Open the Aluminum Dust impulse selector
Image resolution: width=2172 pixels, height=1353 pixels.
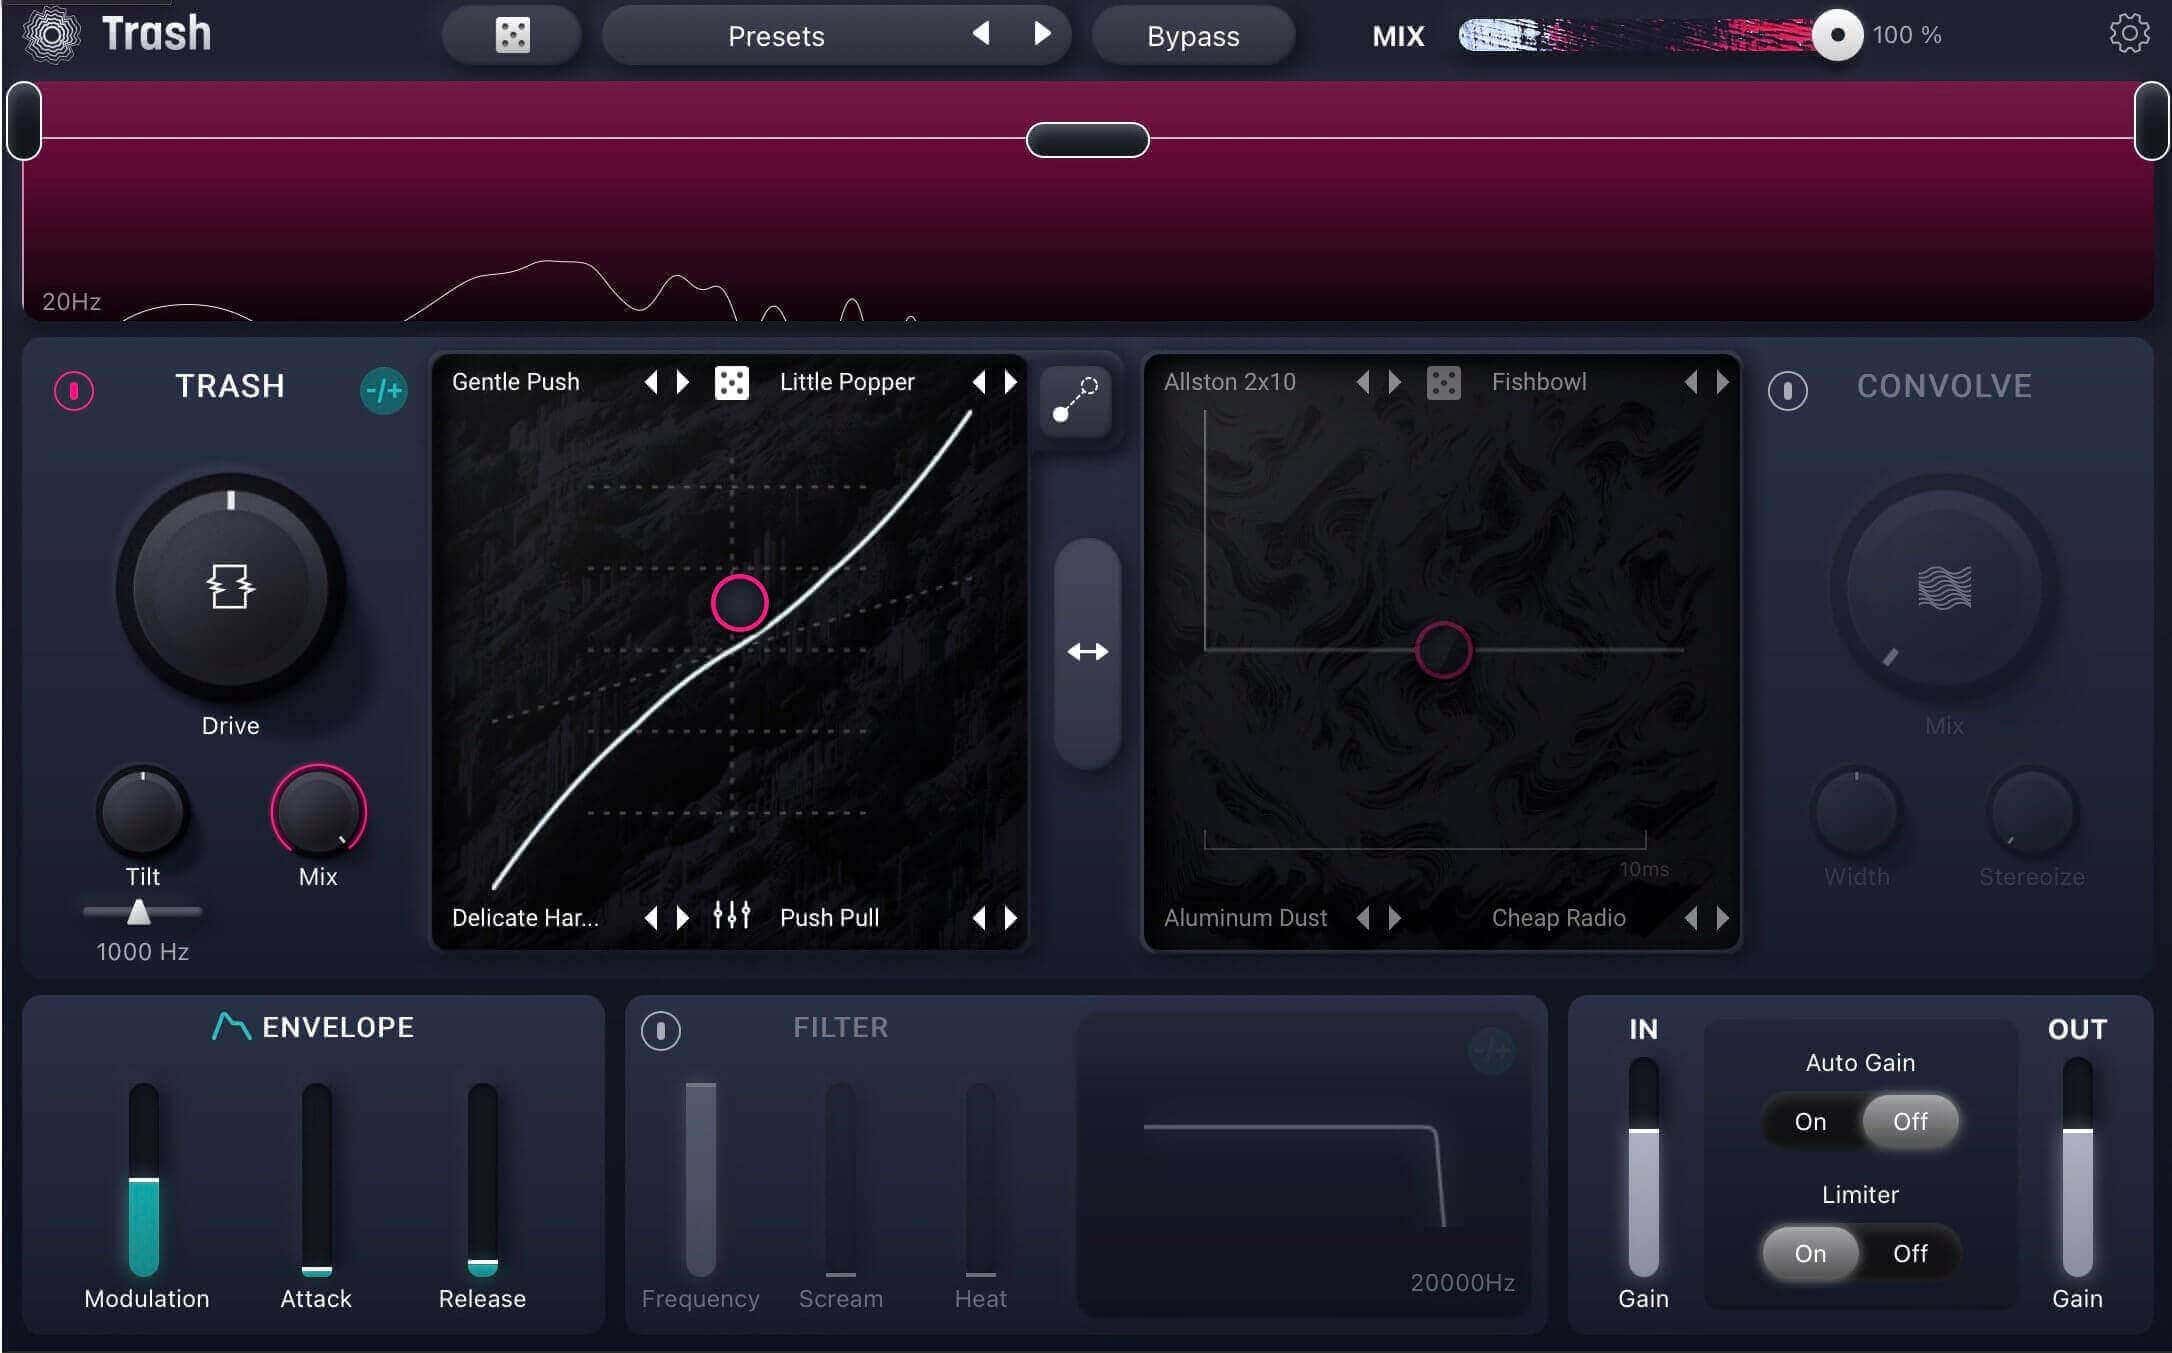pos(1245,918)
